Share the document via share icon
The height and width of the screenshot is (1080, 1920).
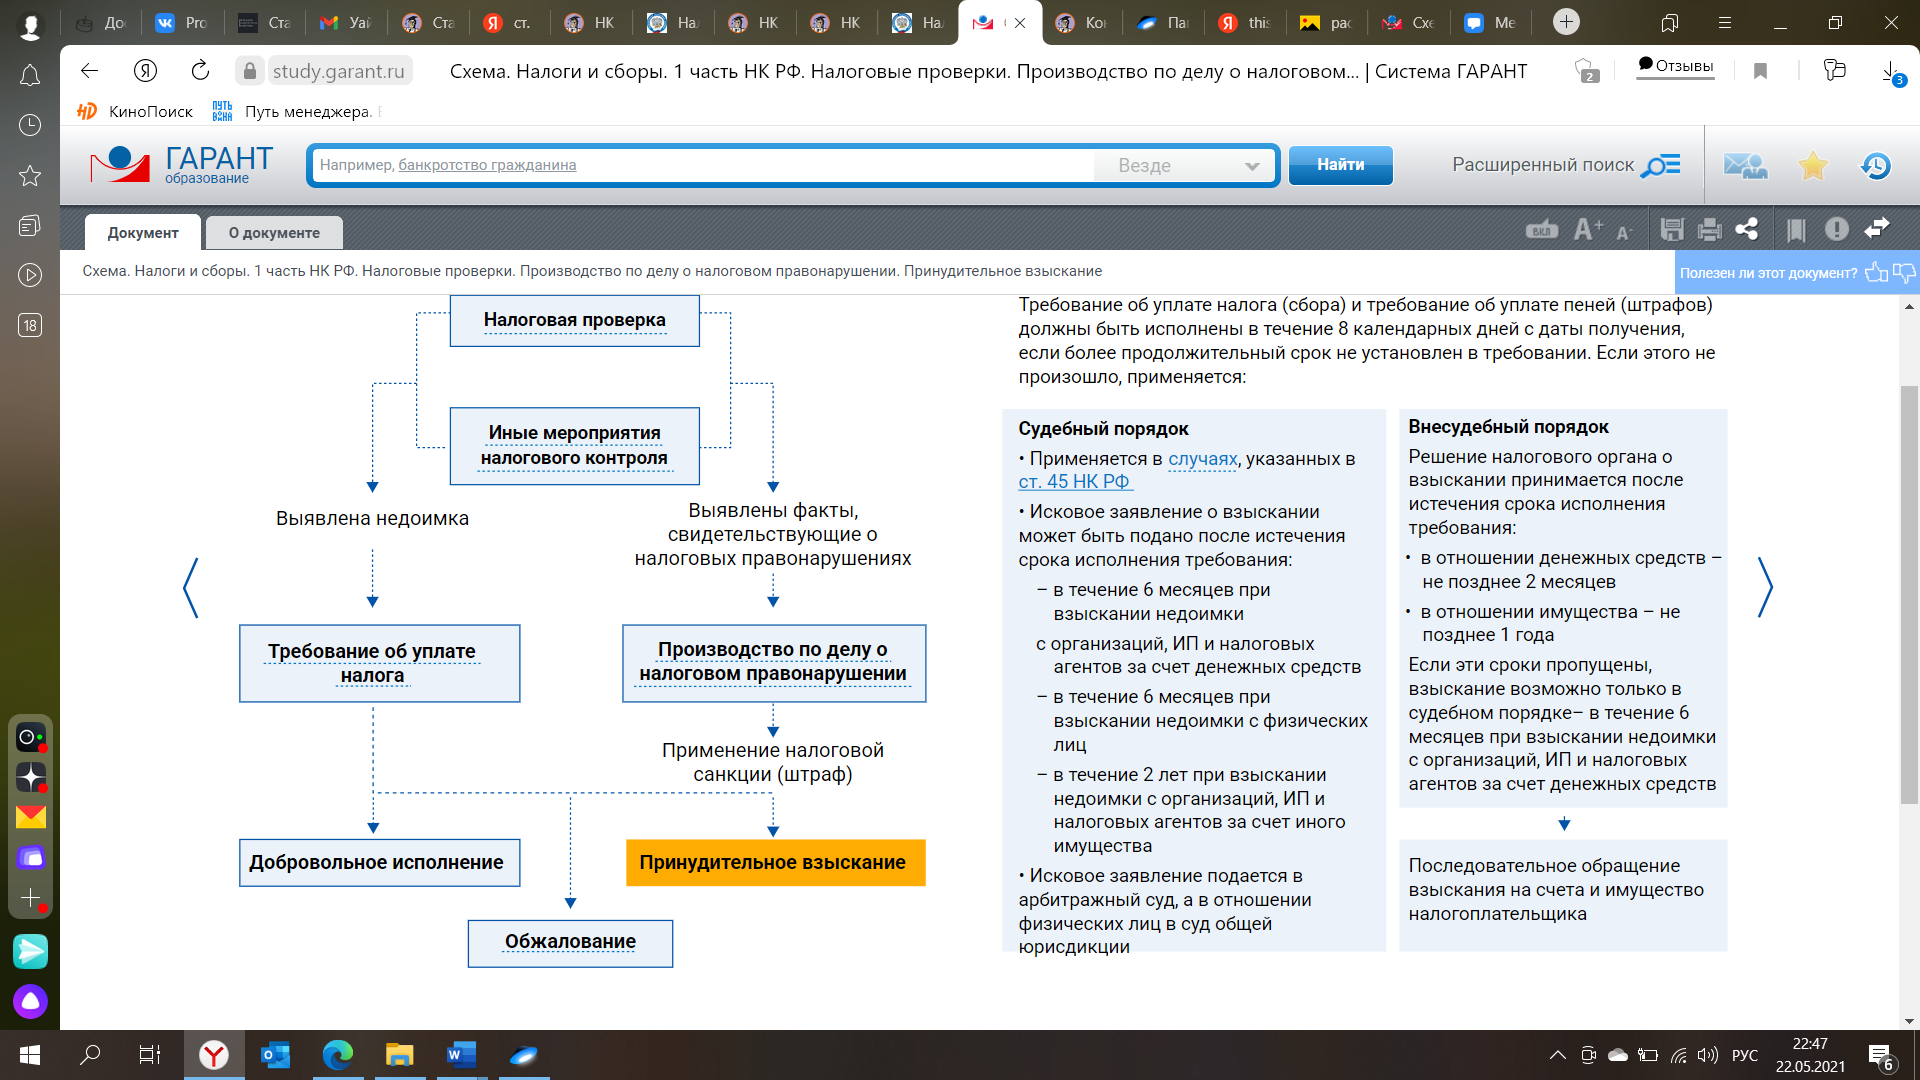pos(1747,230)
